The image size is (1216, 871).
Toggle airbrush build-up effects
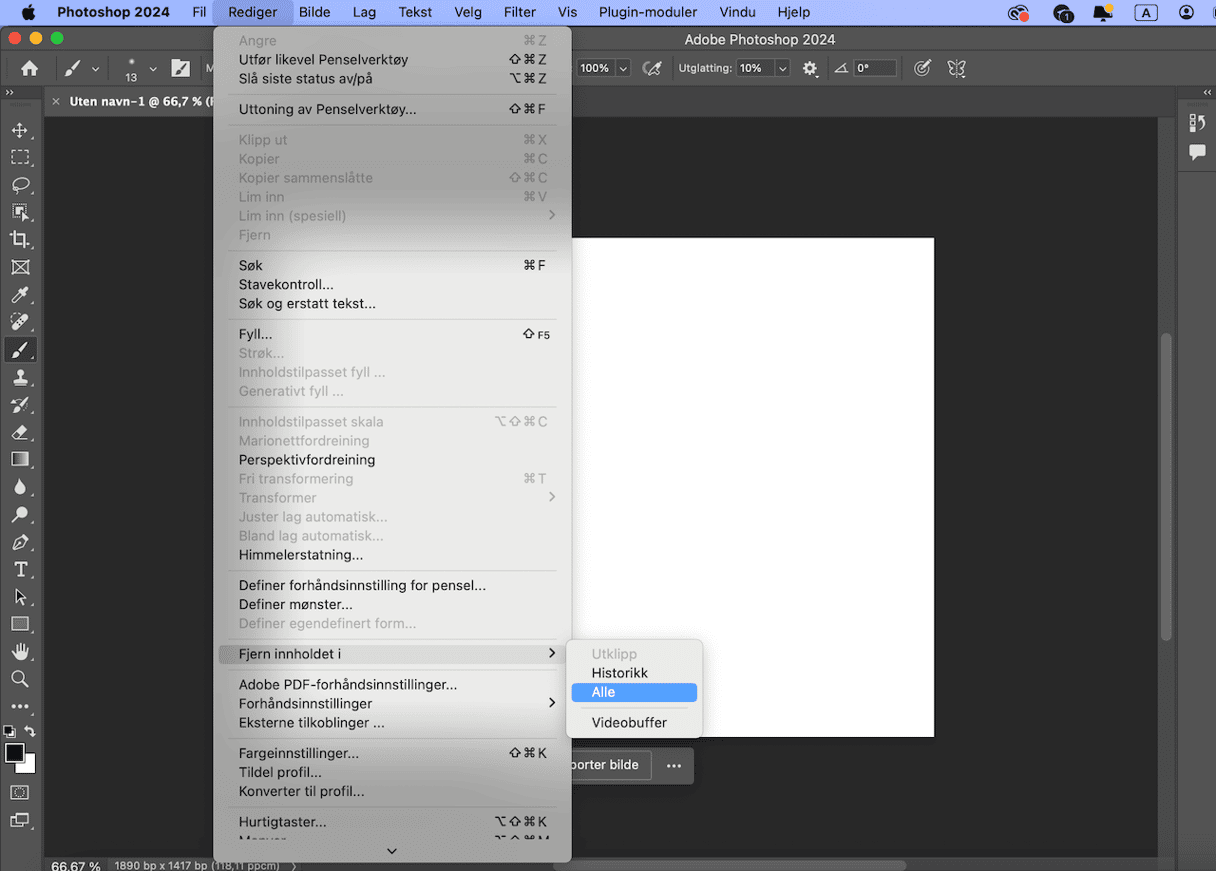[652, 68]
